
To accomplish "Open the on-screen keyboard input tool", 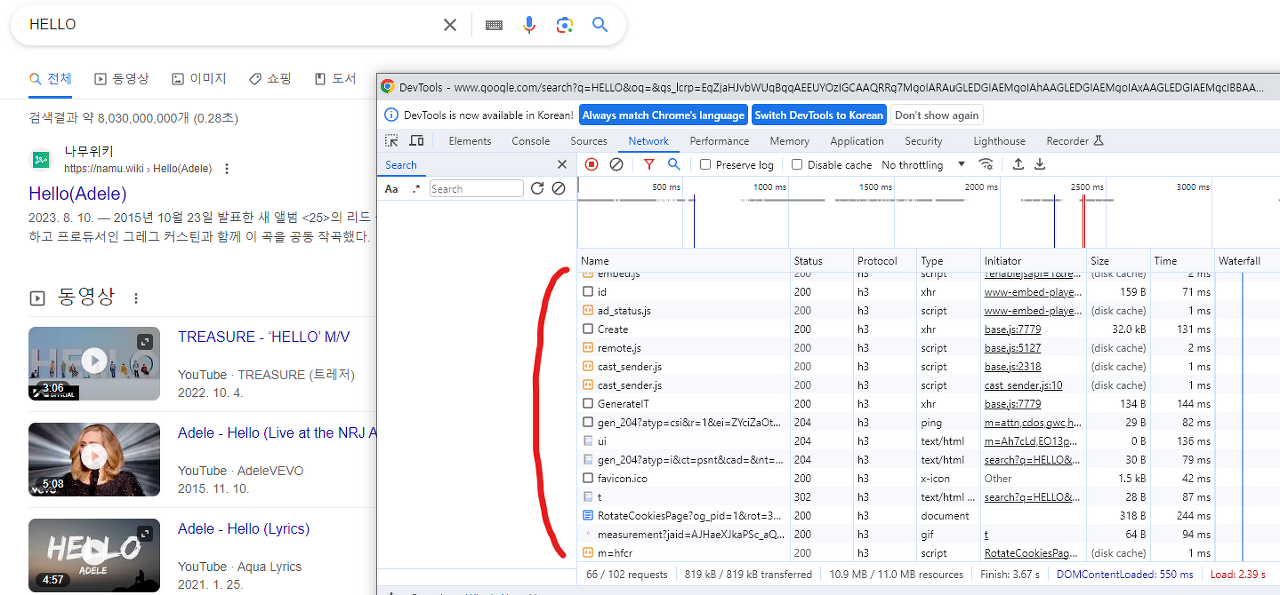I will (494, 25).
